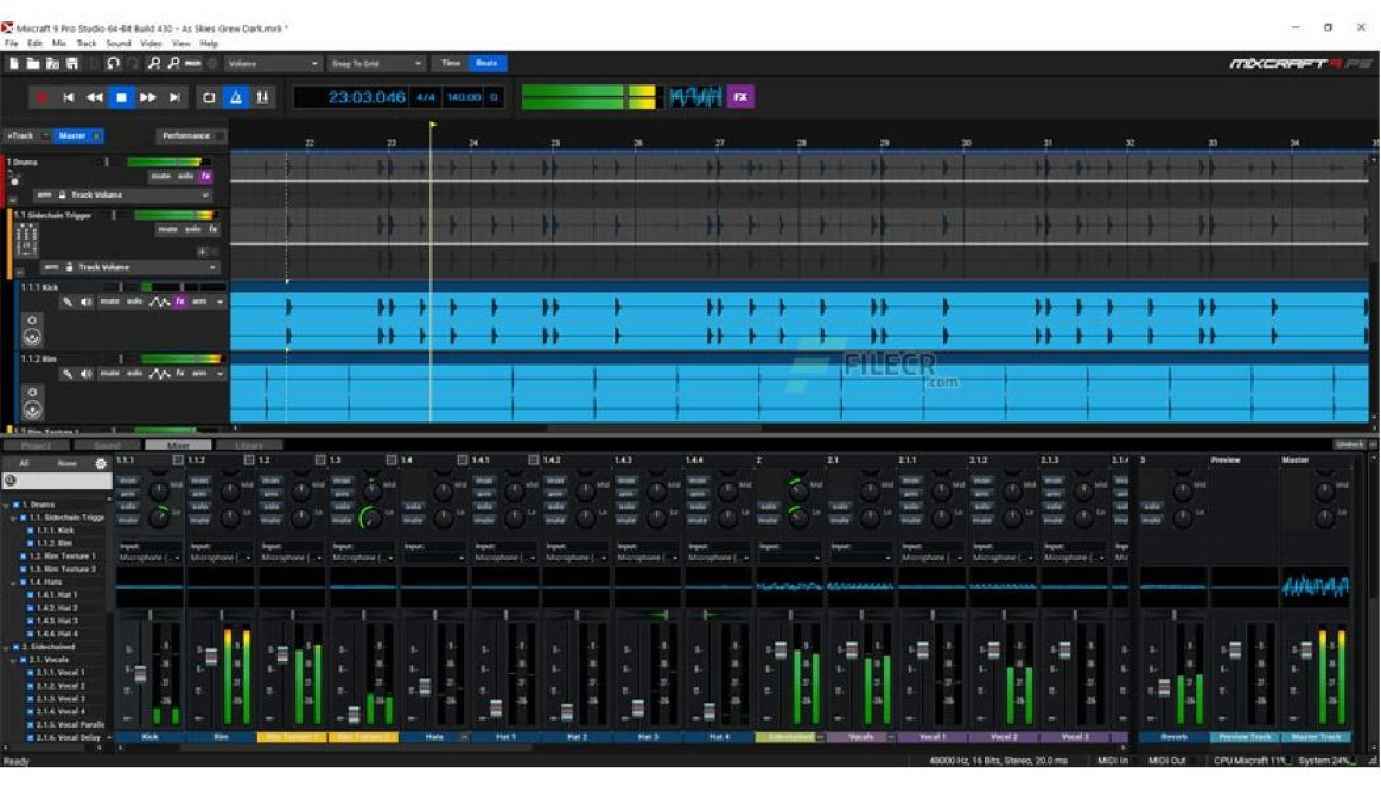Click the Beats display mode button

point(486,63)
